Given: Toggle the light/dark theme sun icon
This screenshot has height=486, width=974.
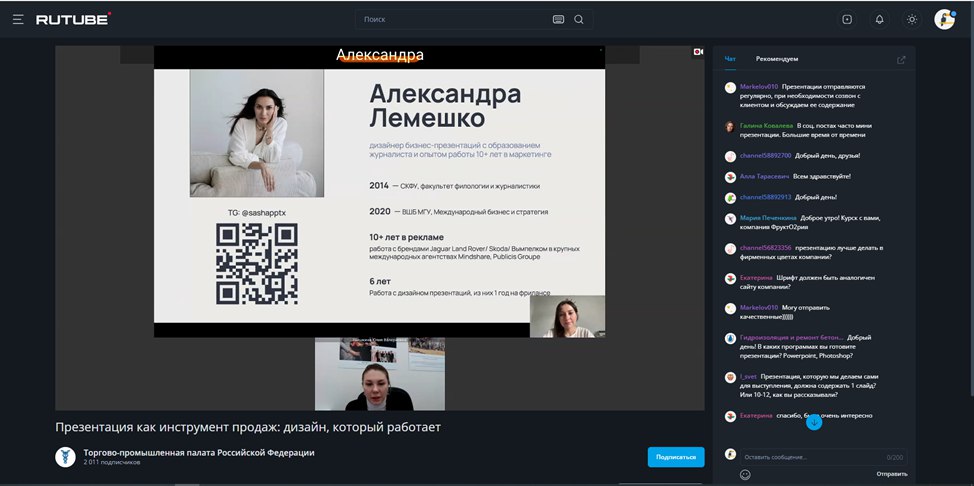Looking at the screenshot, I should pyautogui.click(x=912, y=19).
